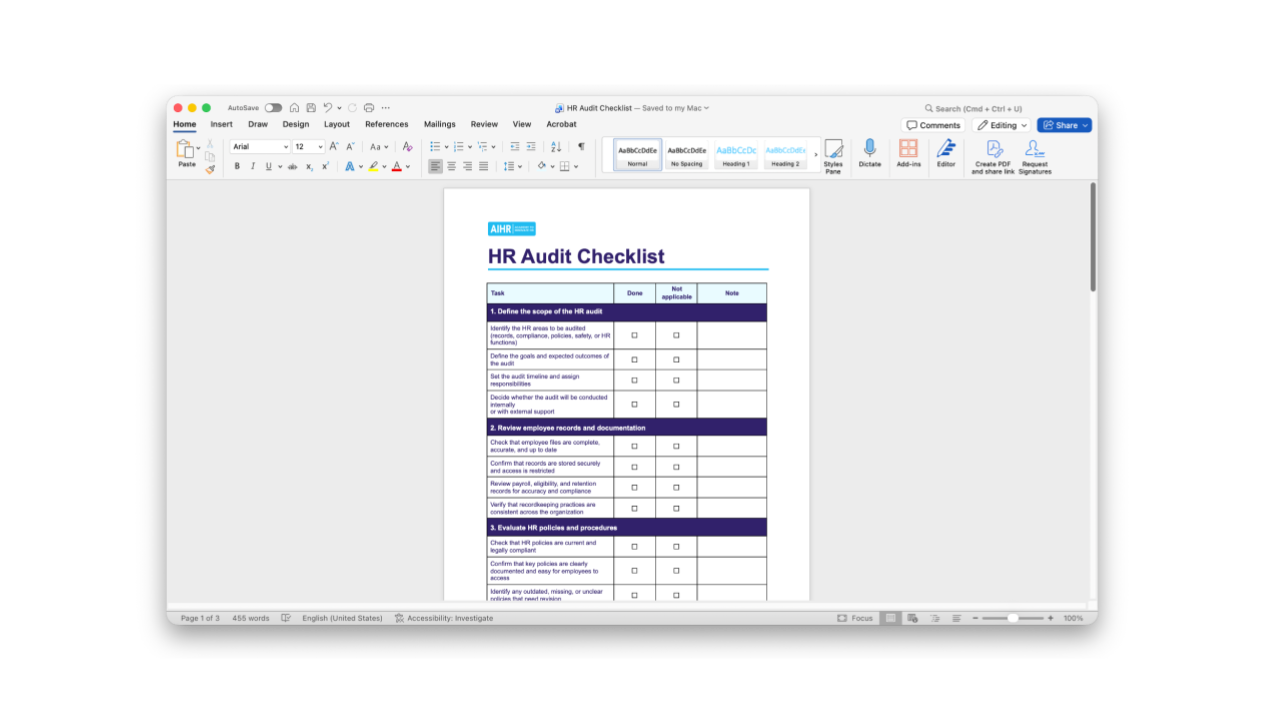Image resolution: width=1280 pixels, height=720 pixels.
Task: Click Create PDF and share link
Action: click(993, 150)
